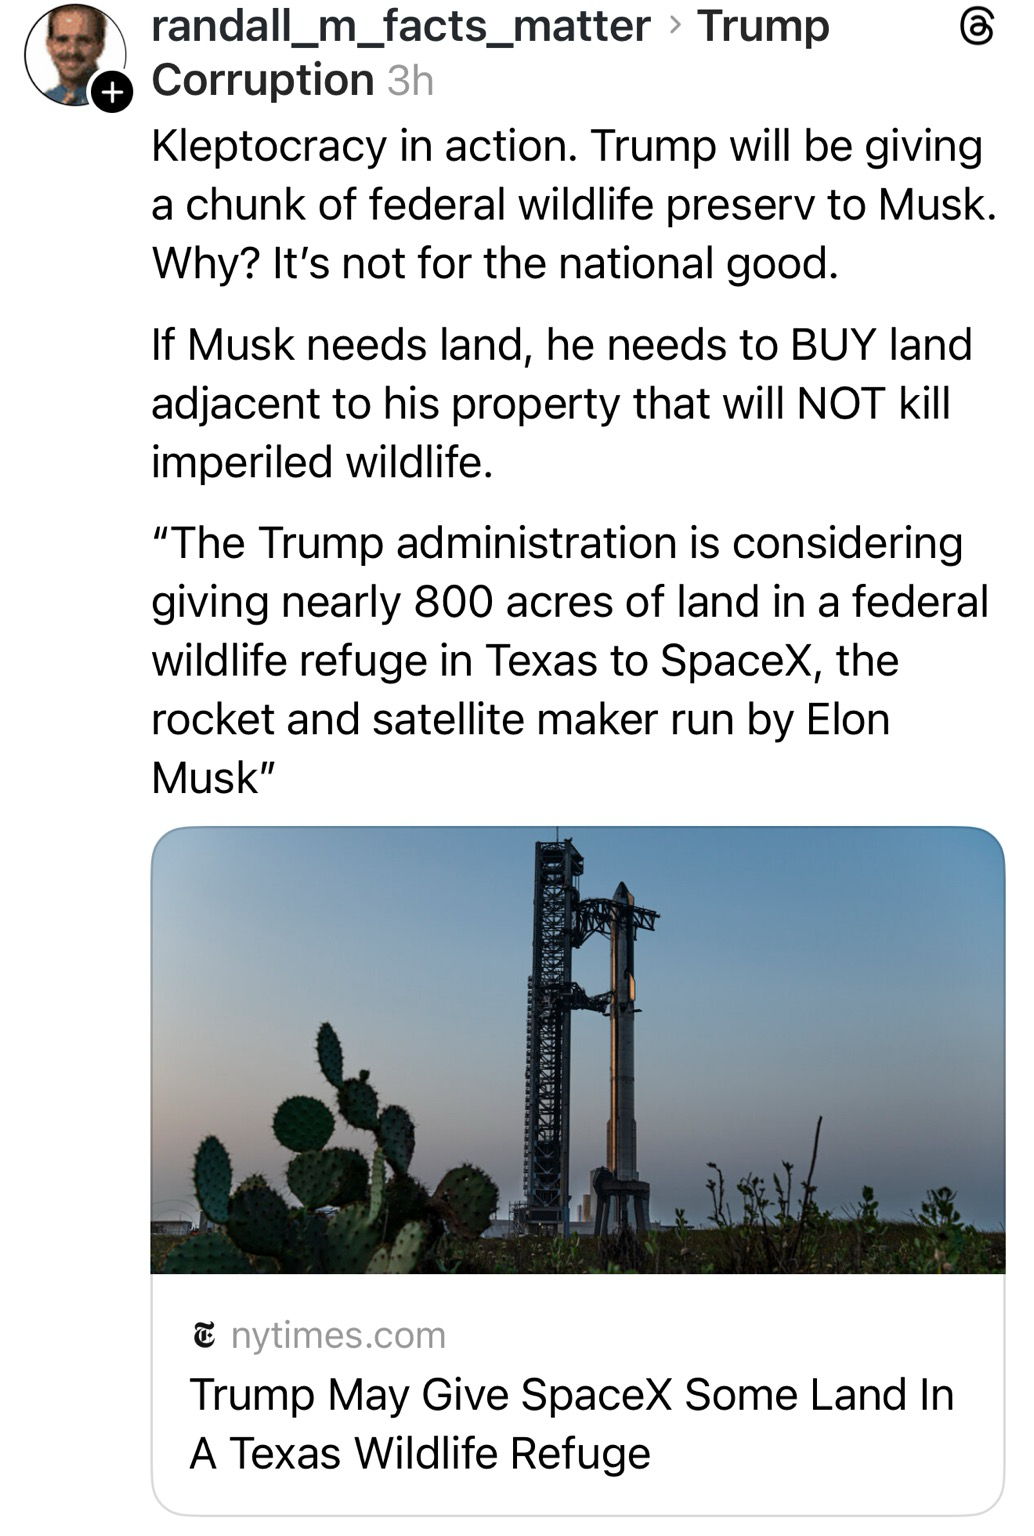Click the "If Musk needs land" paragraph
Viewport: 1034px width, 1536px height.
pos(561,403)
